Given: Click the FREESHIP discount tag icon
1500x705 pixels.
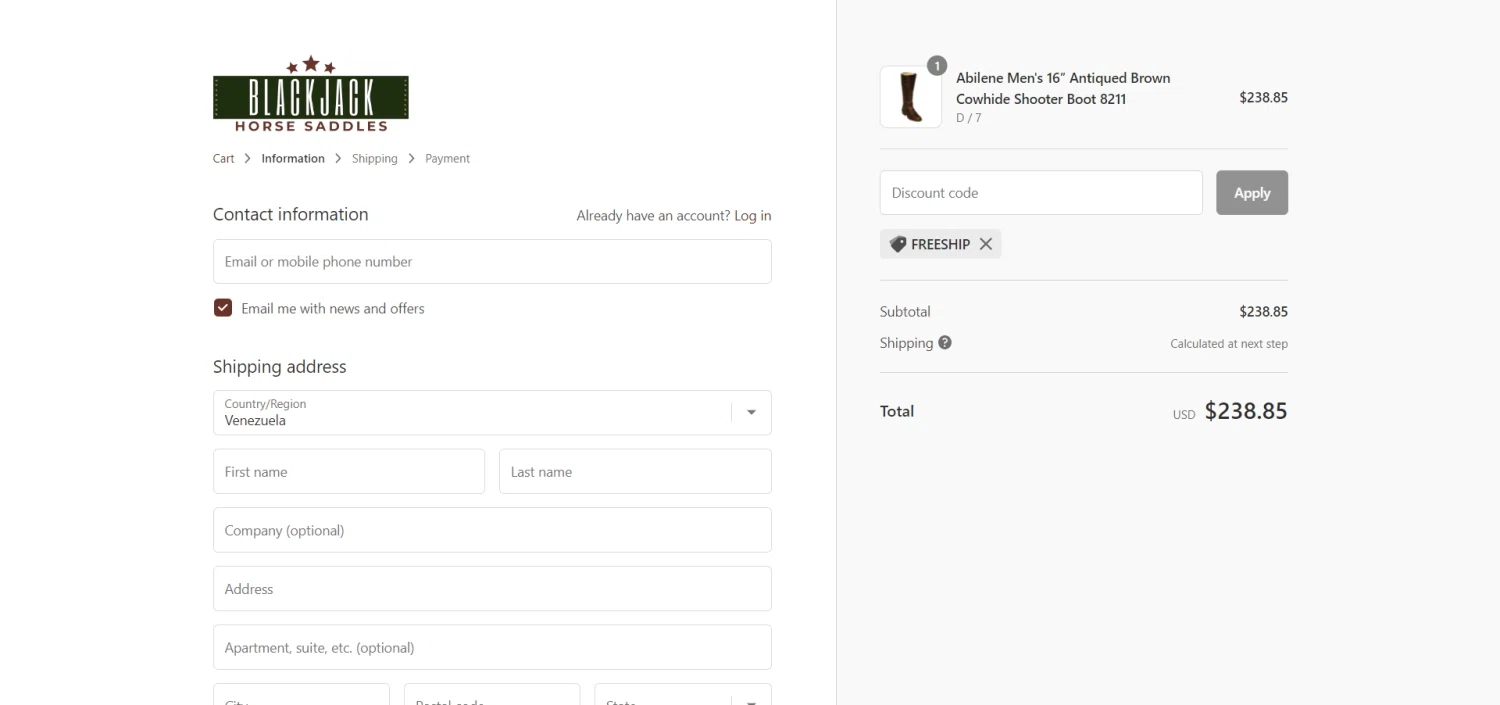Looking at the screenshot, I should coord(898,244).
